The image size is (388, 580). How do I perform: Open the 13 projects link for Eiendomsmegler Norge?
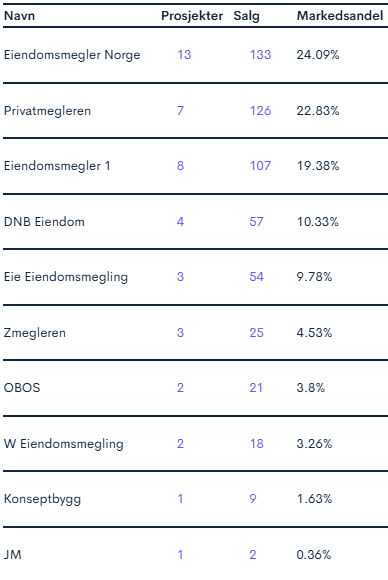184,55
